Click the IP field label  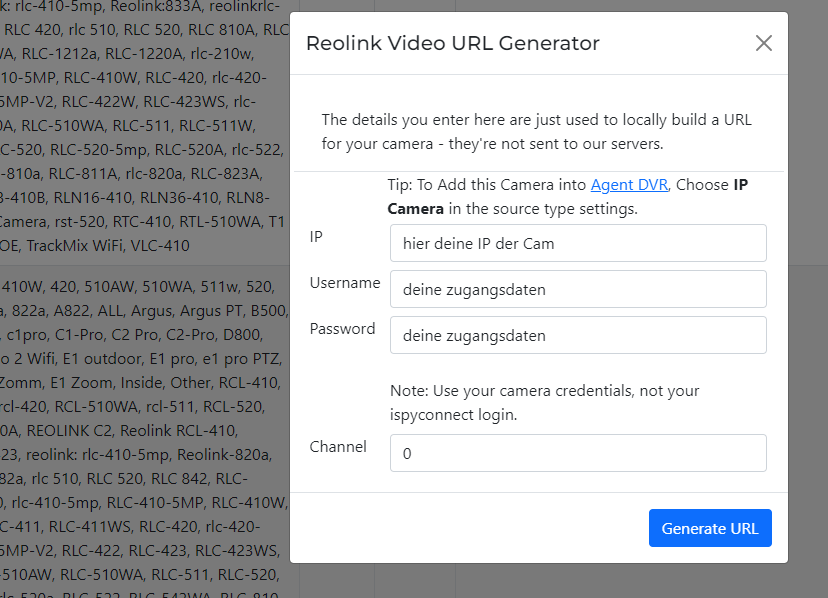[316, 237]
